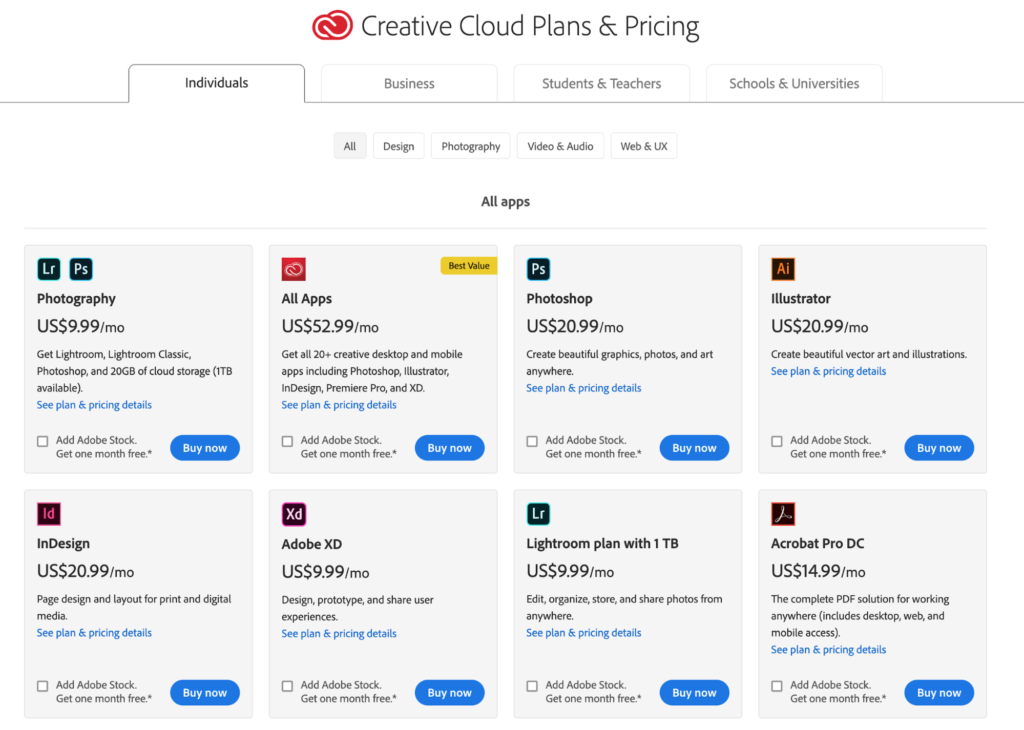Switch to the Individuals tab
Image resolution: width=1024 pixels, height=730 pixels.
click(216, 83)
